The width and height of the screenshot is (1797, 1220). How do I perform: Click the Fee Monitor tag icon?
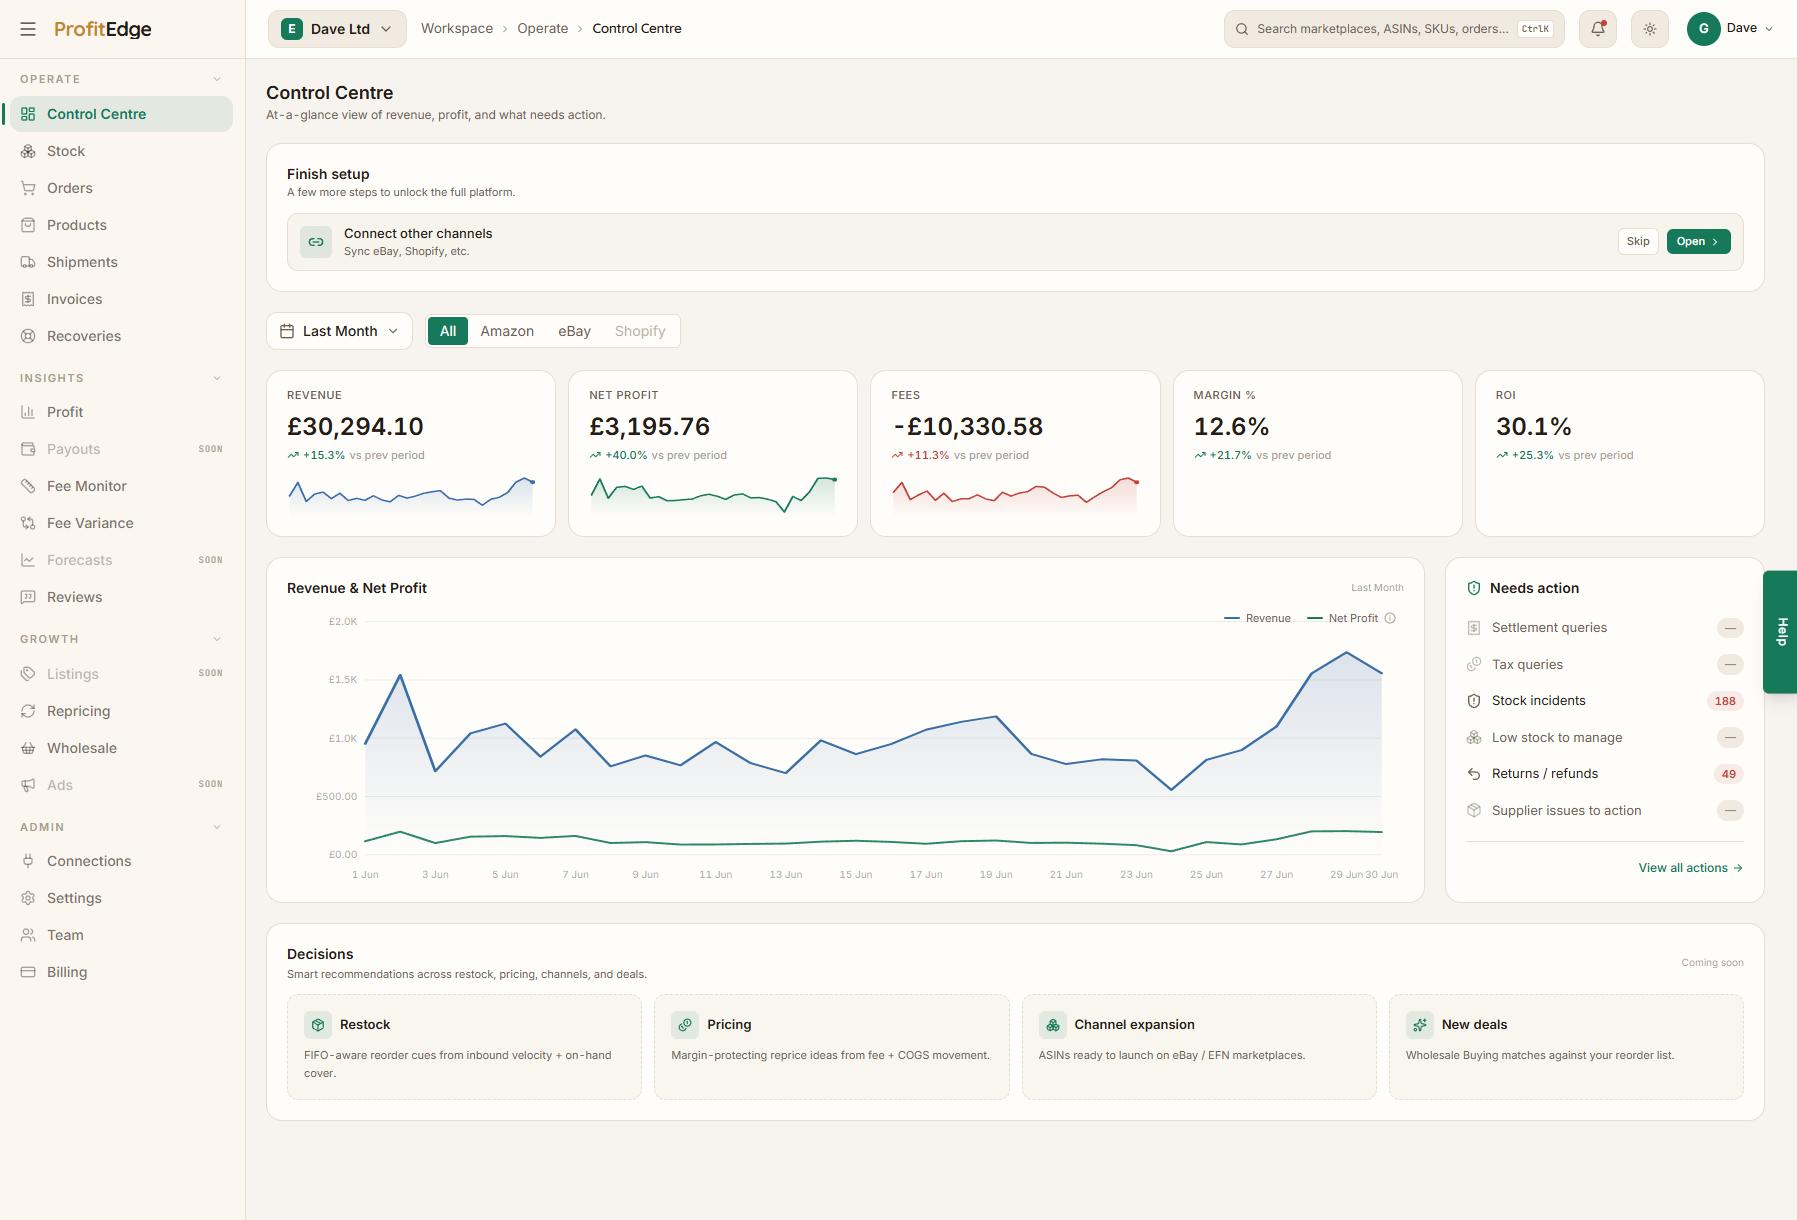tap(28, 486)
